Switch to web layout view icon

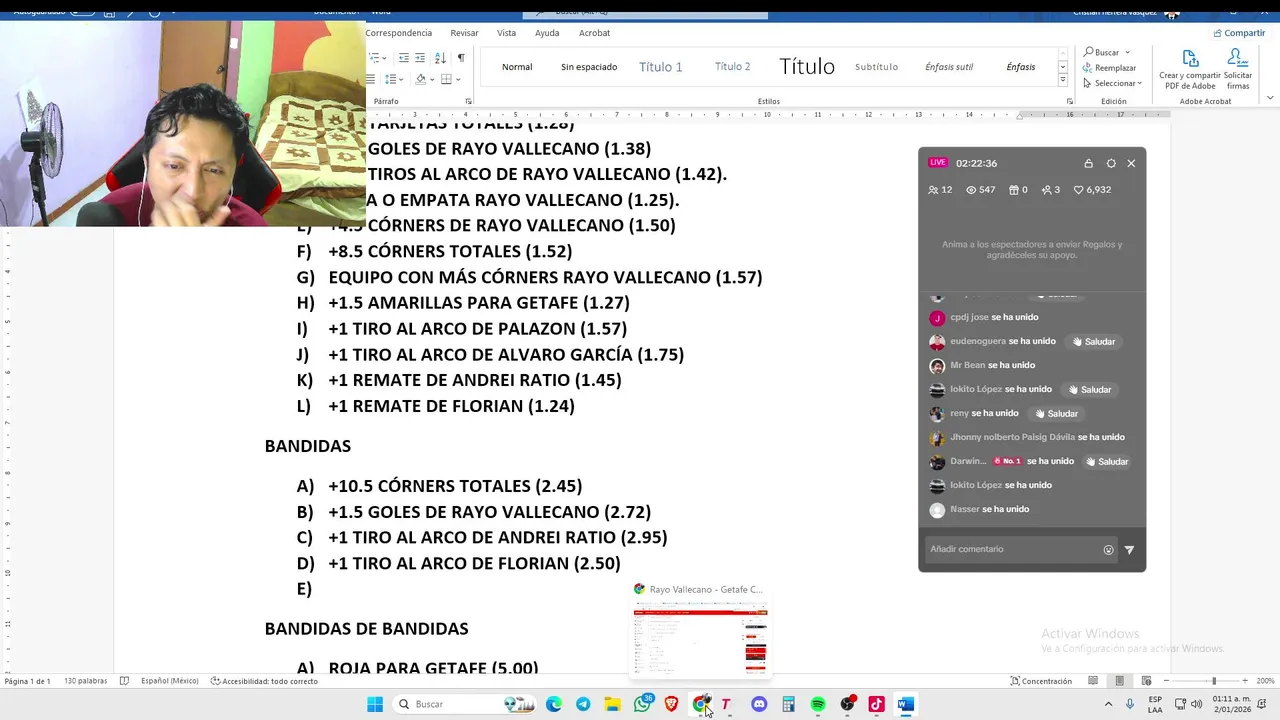1145,681
